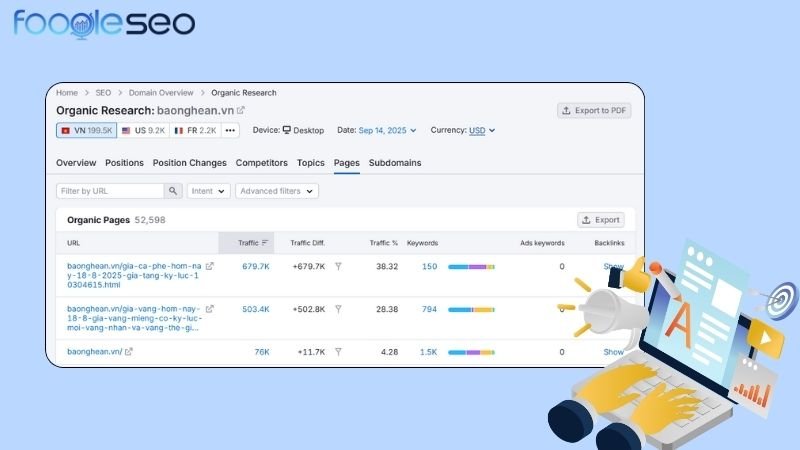Switch to the Competitors tab
The image size is (800, 450).
click(261, 163)
